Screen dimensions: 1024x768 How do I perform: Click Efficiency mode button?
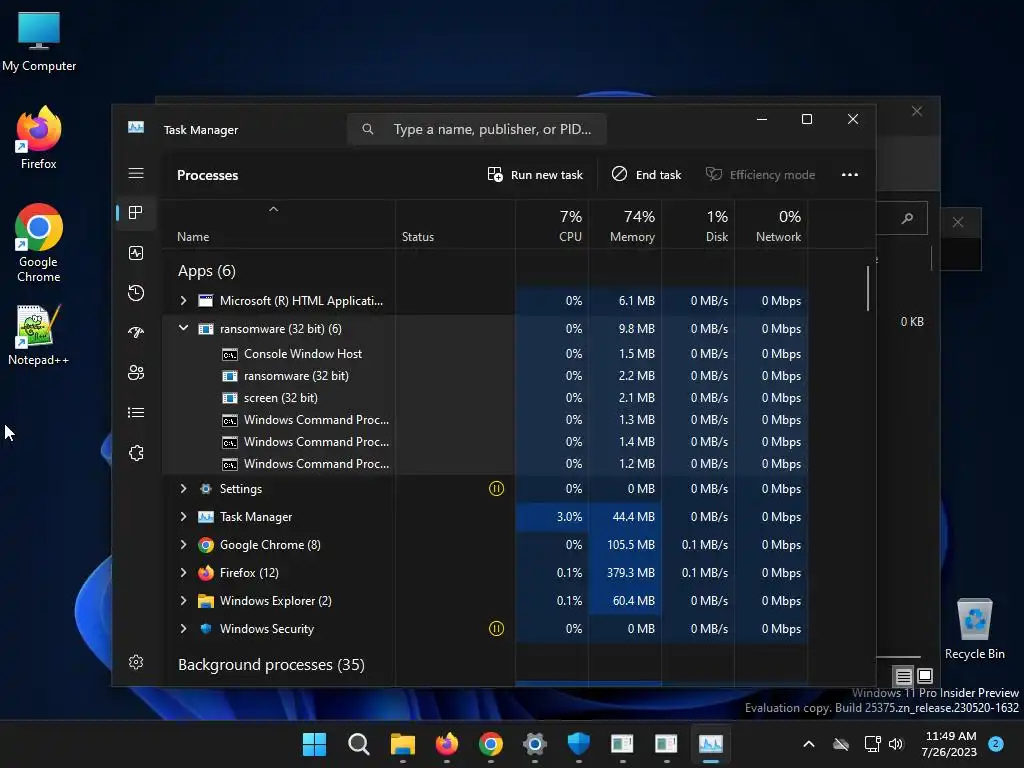click(760, 174)
